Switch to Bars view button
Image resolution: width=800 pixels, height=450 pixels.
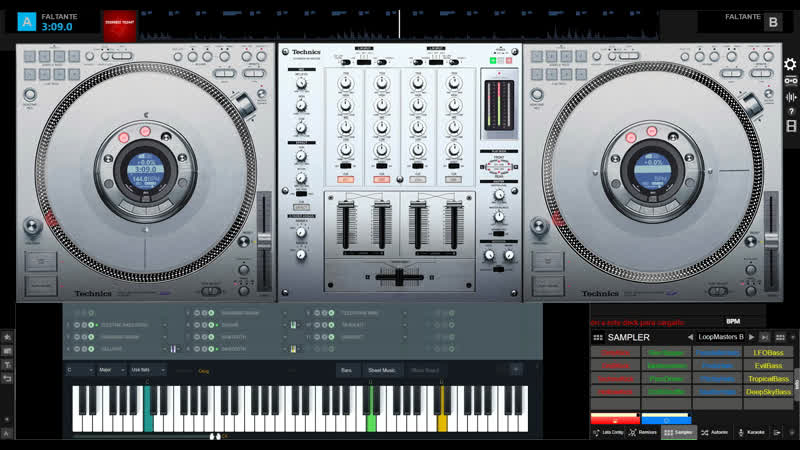click(x=346, y=370)
